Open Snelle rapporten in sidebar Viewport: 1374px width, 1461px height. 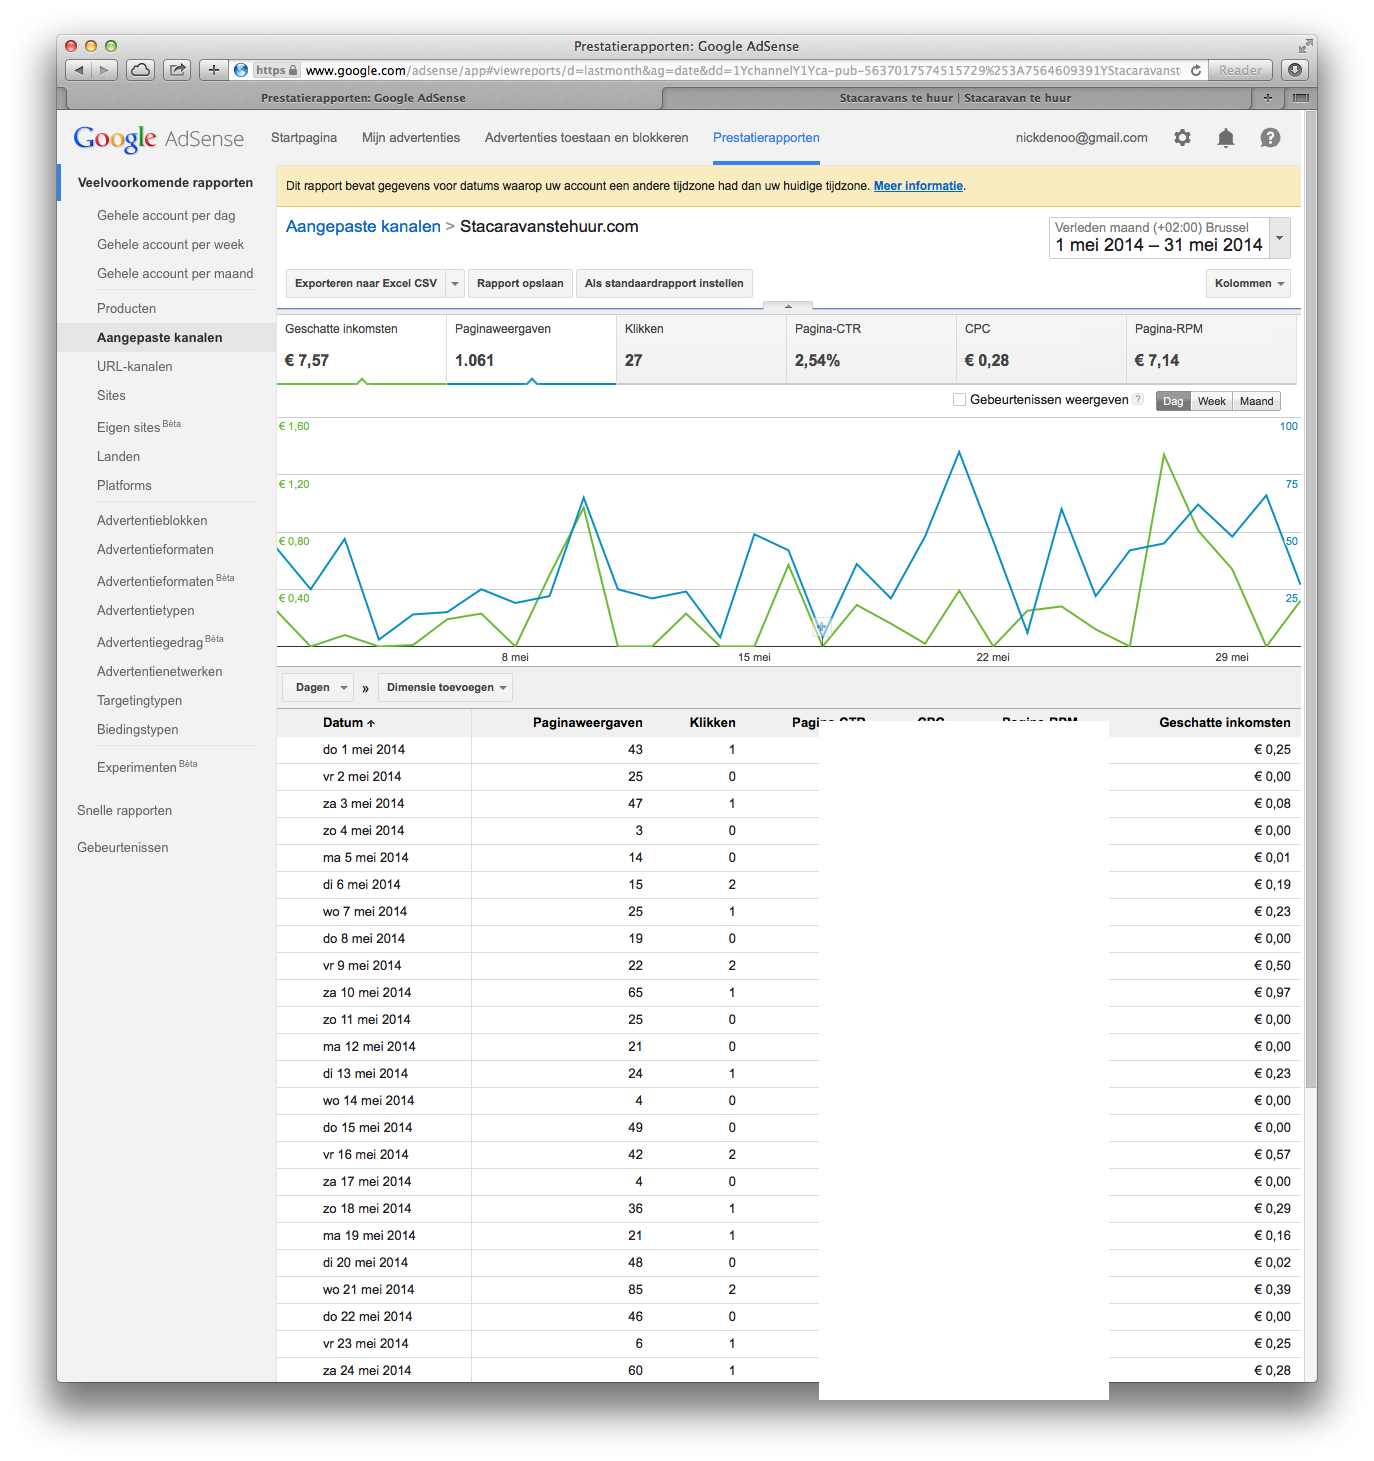click(124, 810)
